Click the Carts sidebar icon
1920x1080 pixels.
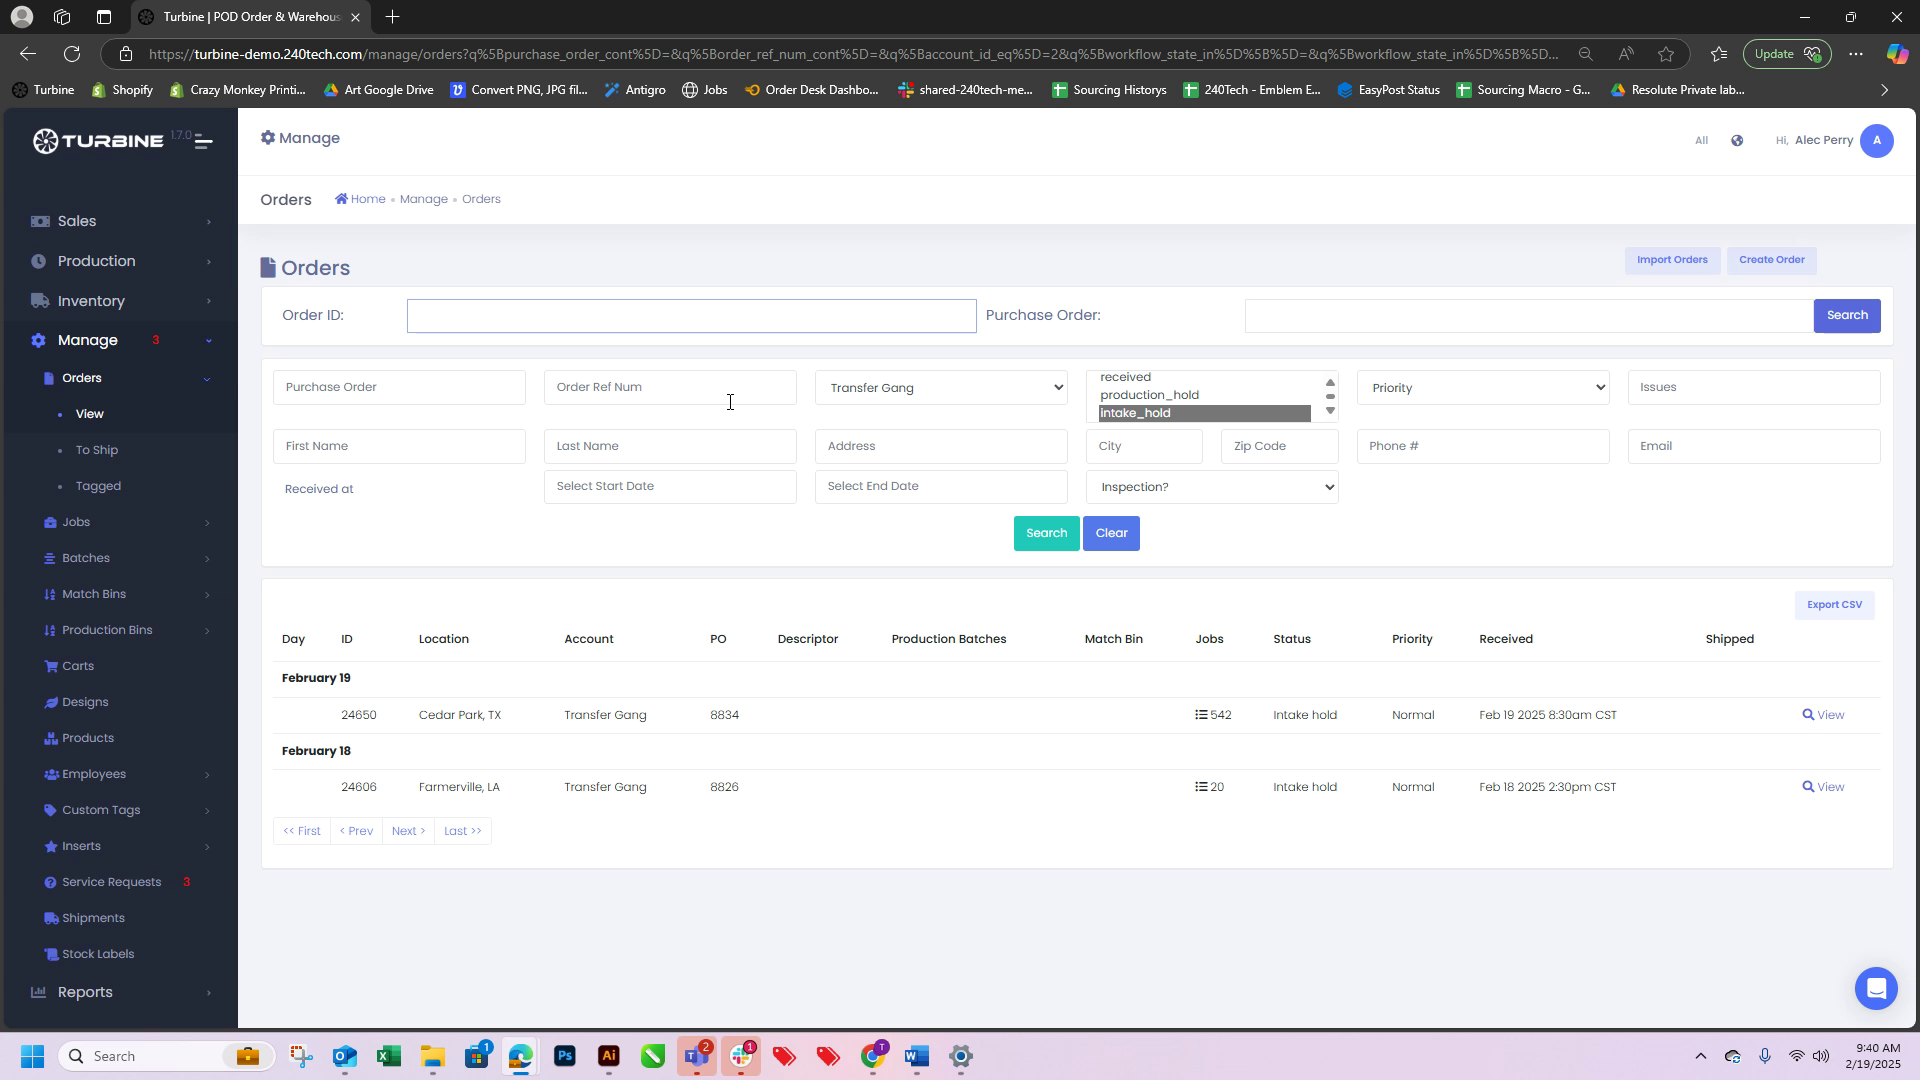51,666
